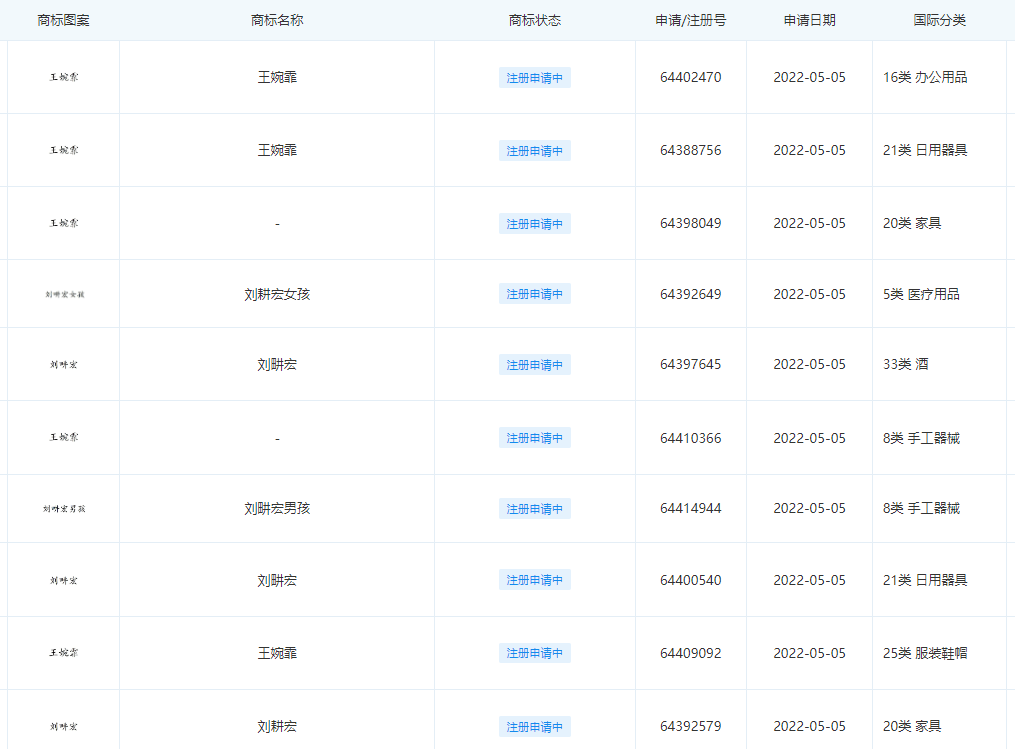Click application number 64392579

[x=691, y=726]
